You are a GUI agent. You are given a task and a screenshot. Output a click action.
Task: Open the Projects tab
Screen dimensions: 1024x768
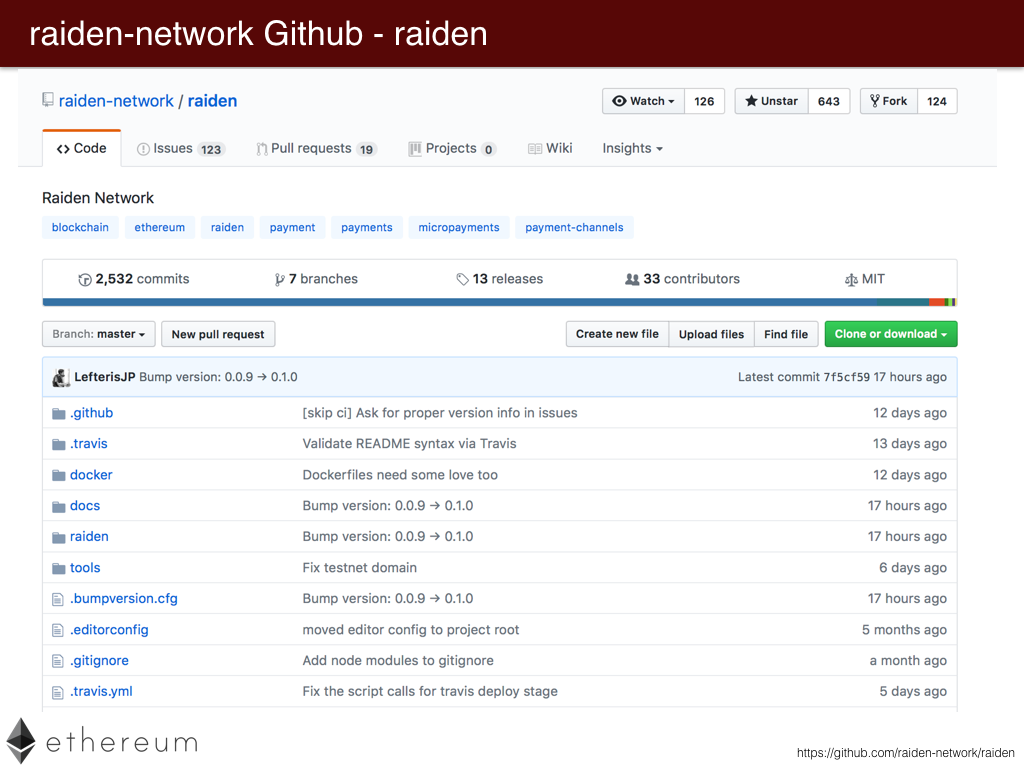click(x=452, y=149)
